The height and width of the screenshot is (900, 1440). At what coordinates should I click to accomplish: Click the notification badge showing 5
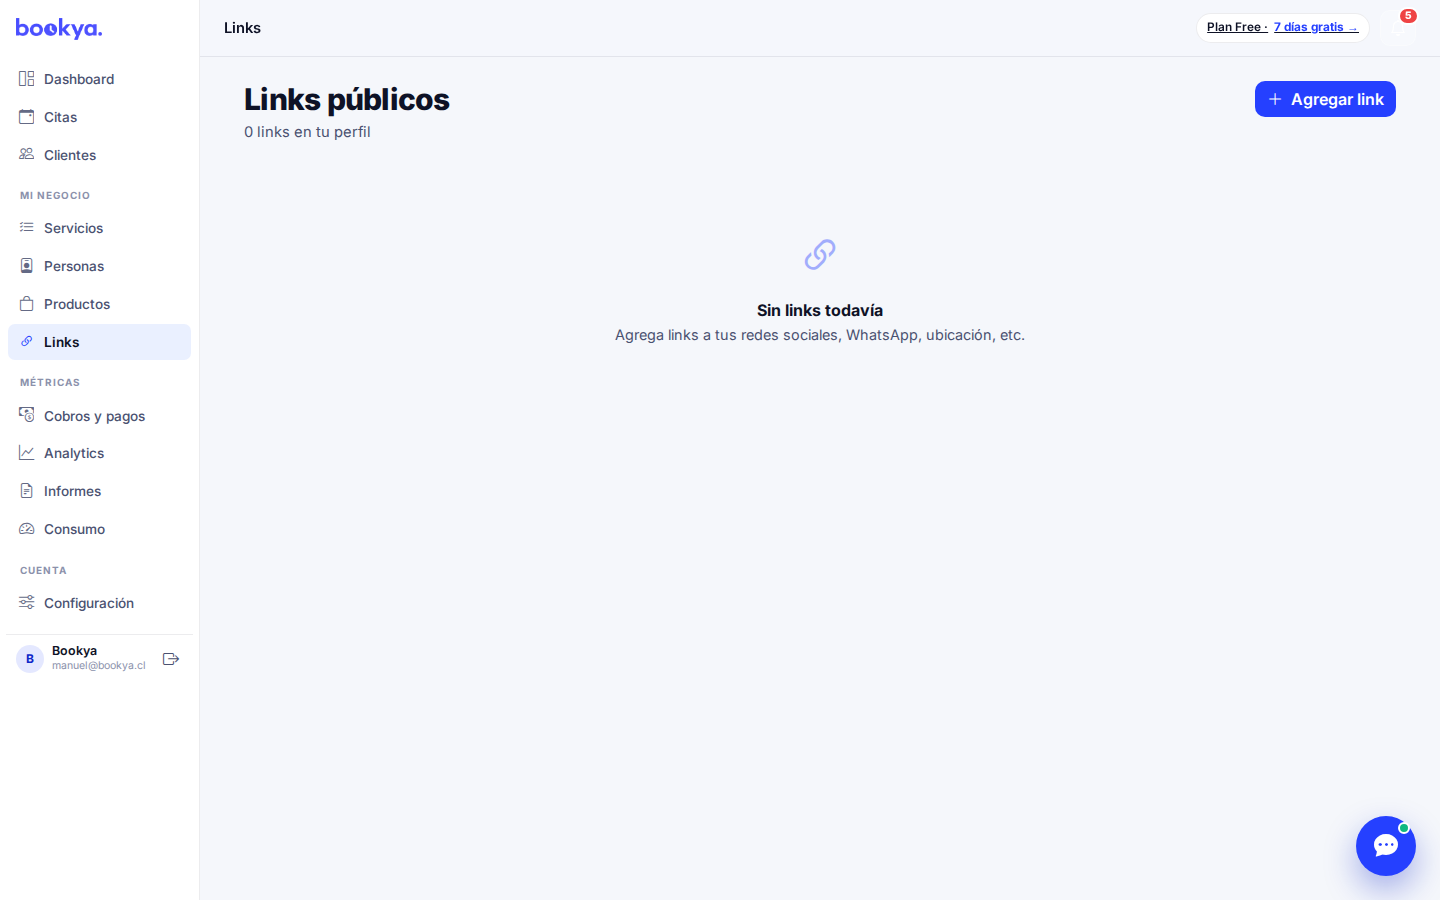[x=1408, y=16]
